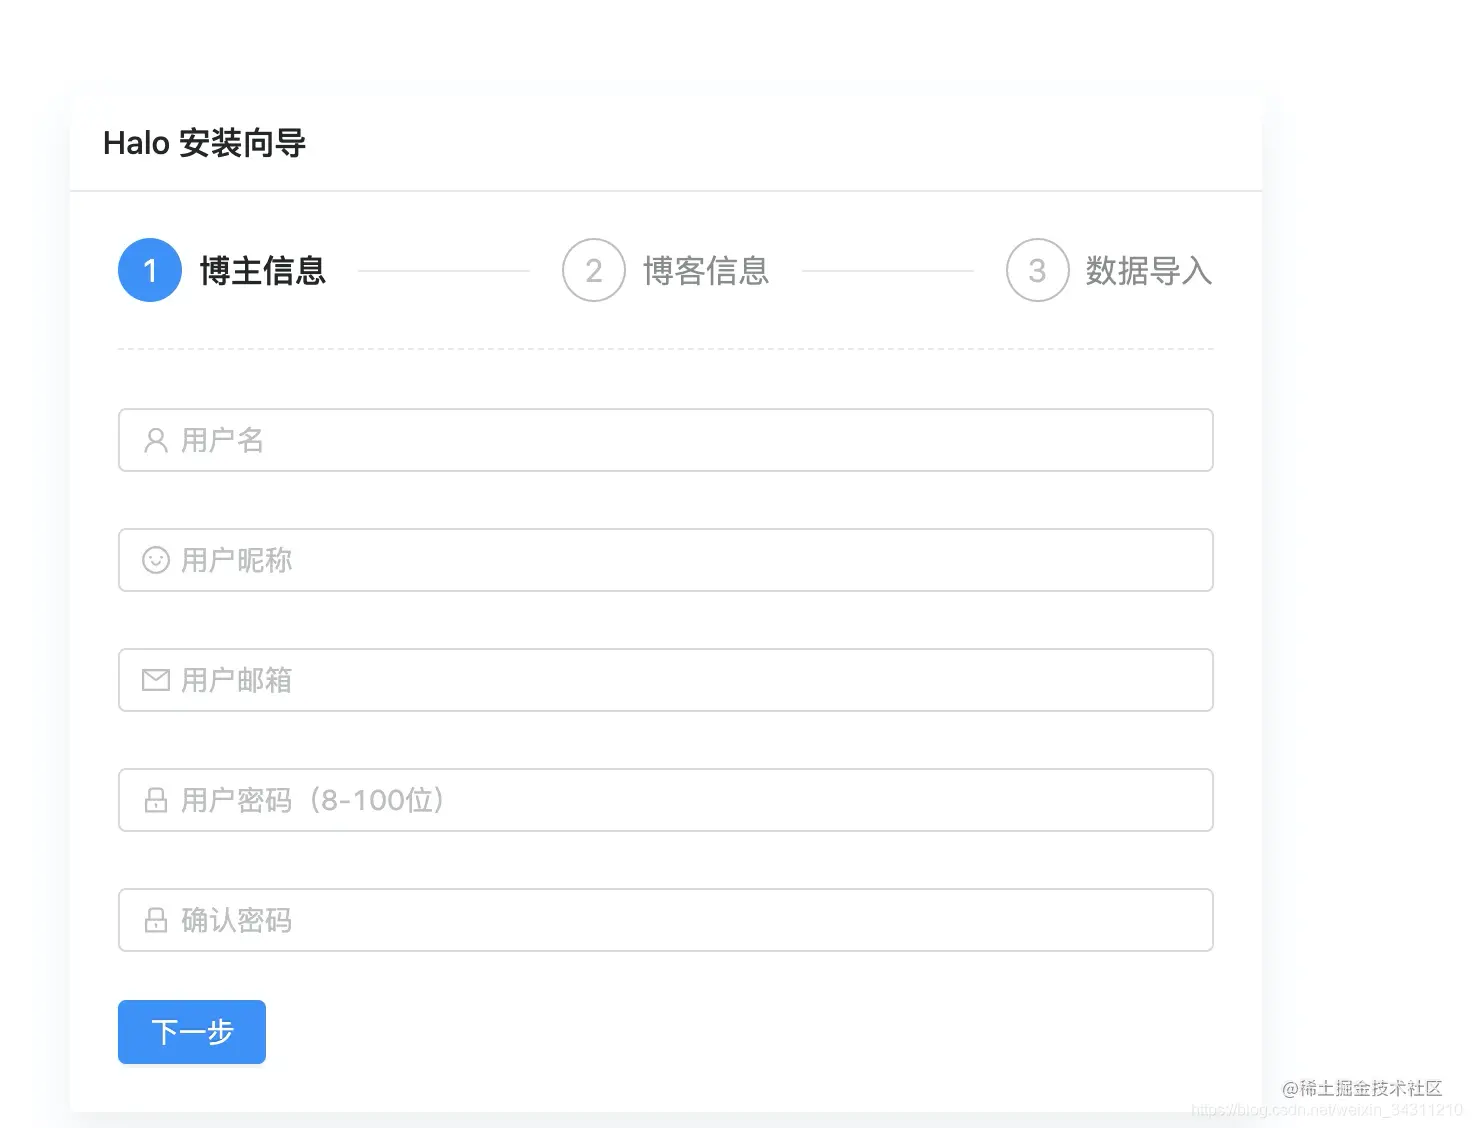
Task: Click the envelope icon in 用户邮箱 field
Action: pos(156,680)
